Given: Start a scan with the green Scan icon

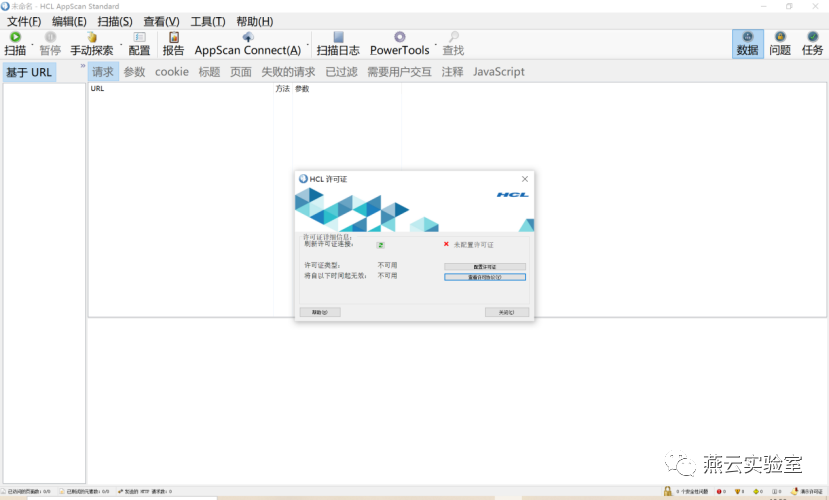Looking at the screenshot, I should pyautogui.click(x=15, y=37).
